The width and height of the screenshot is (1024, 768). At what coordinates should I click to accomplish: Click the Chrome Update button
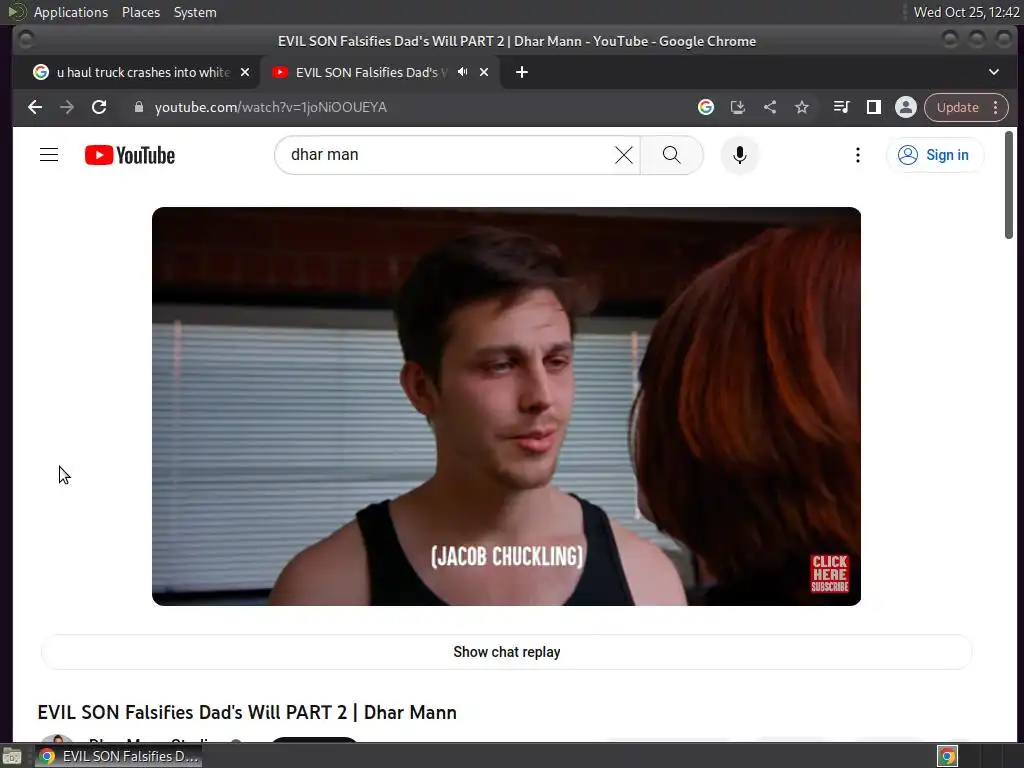point(957,107)
